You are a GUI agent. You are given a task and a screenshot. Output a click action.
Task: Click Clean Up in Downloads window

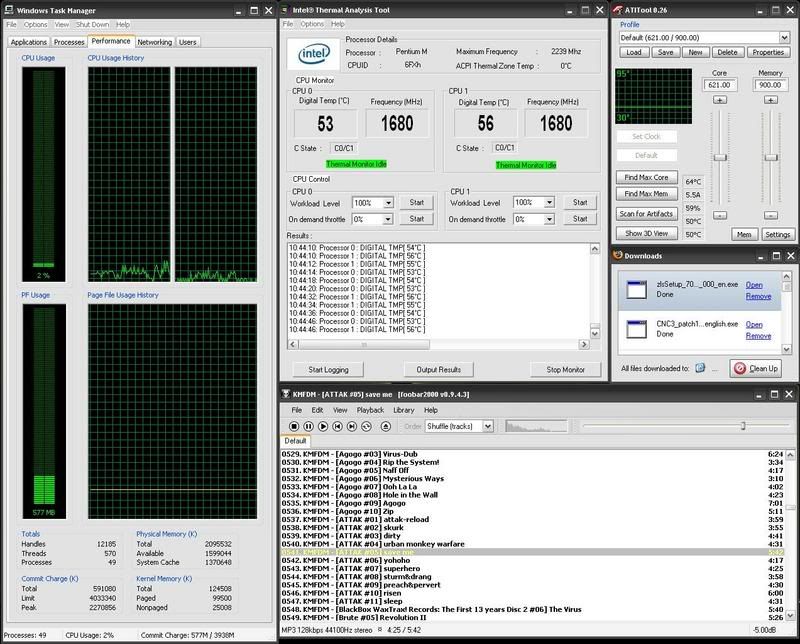(756, 368)
